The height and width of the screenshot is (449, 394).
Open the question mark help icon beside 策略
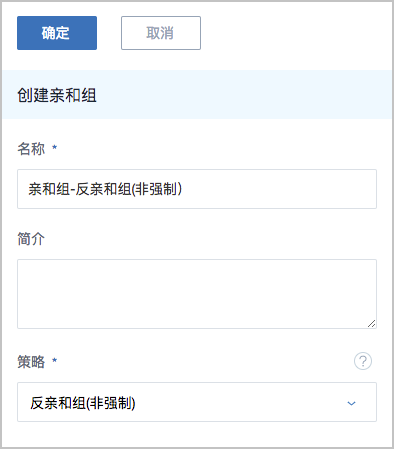click(x=363, y=361)
